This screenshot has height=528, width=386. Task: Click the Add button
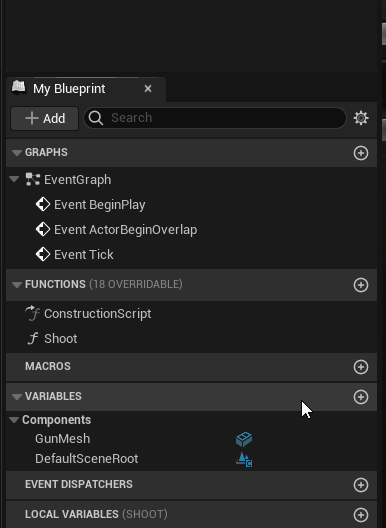click(44, 119)
